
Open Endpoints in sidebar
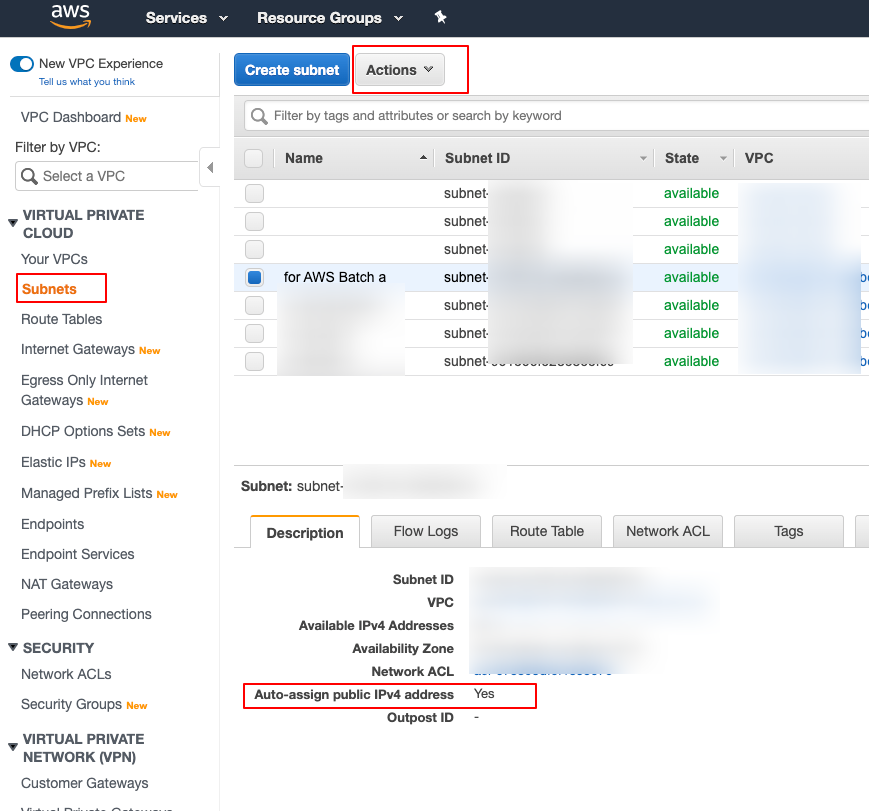53,524
